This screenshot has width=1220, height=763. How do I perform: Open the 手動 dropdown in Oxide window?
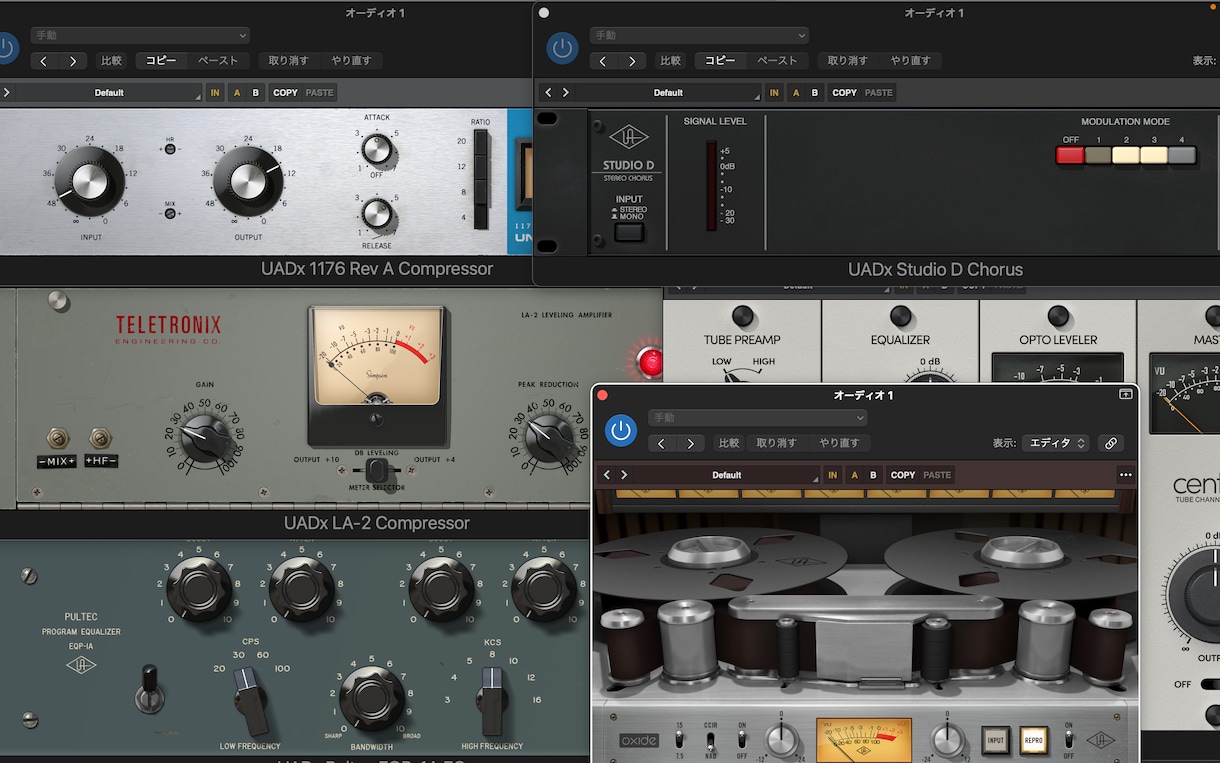(x=757, y=417)
